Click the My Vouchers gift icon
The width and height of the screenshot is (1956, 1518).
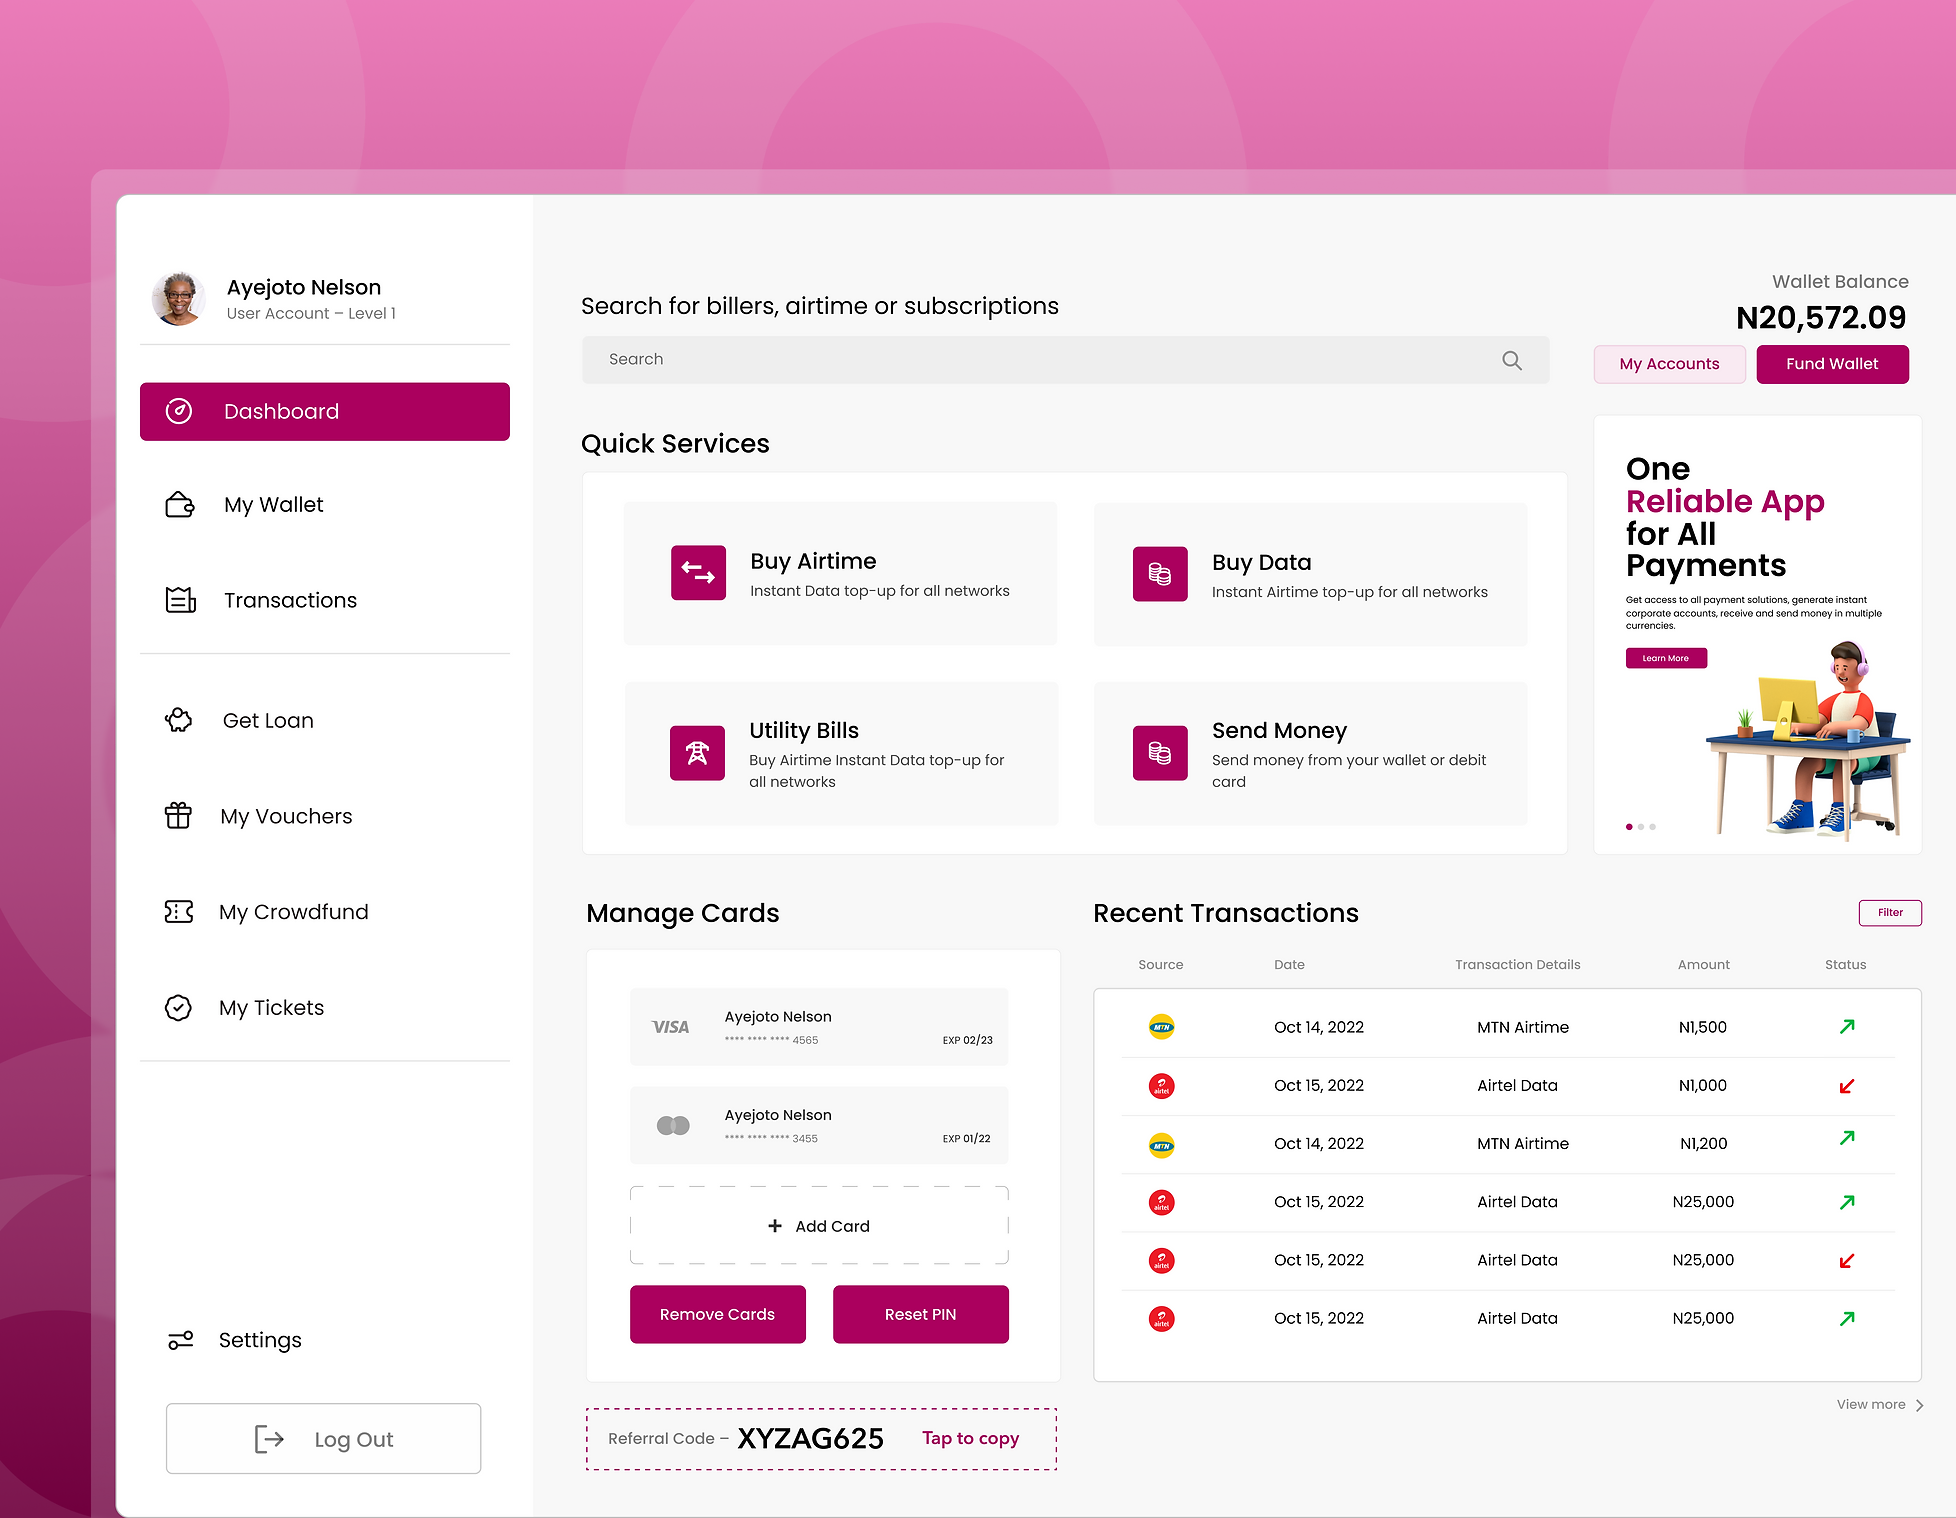178,816
